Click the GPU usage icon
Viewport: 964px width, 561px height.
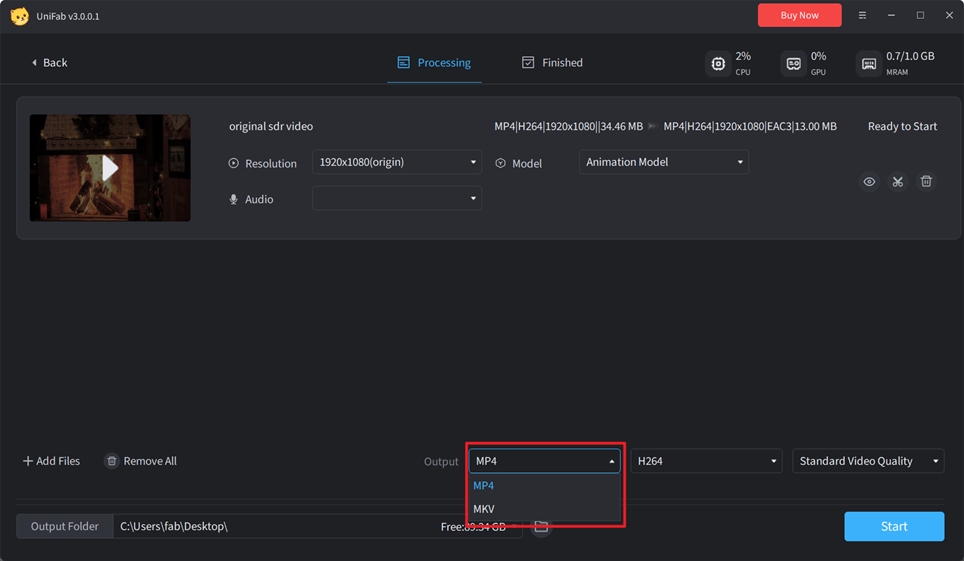[793, 63]
